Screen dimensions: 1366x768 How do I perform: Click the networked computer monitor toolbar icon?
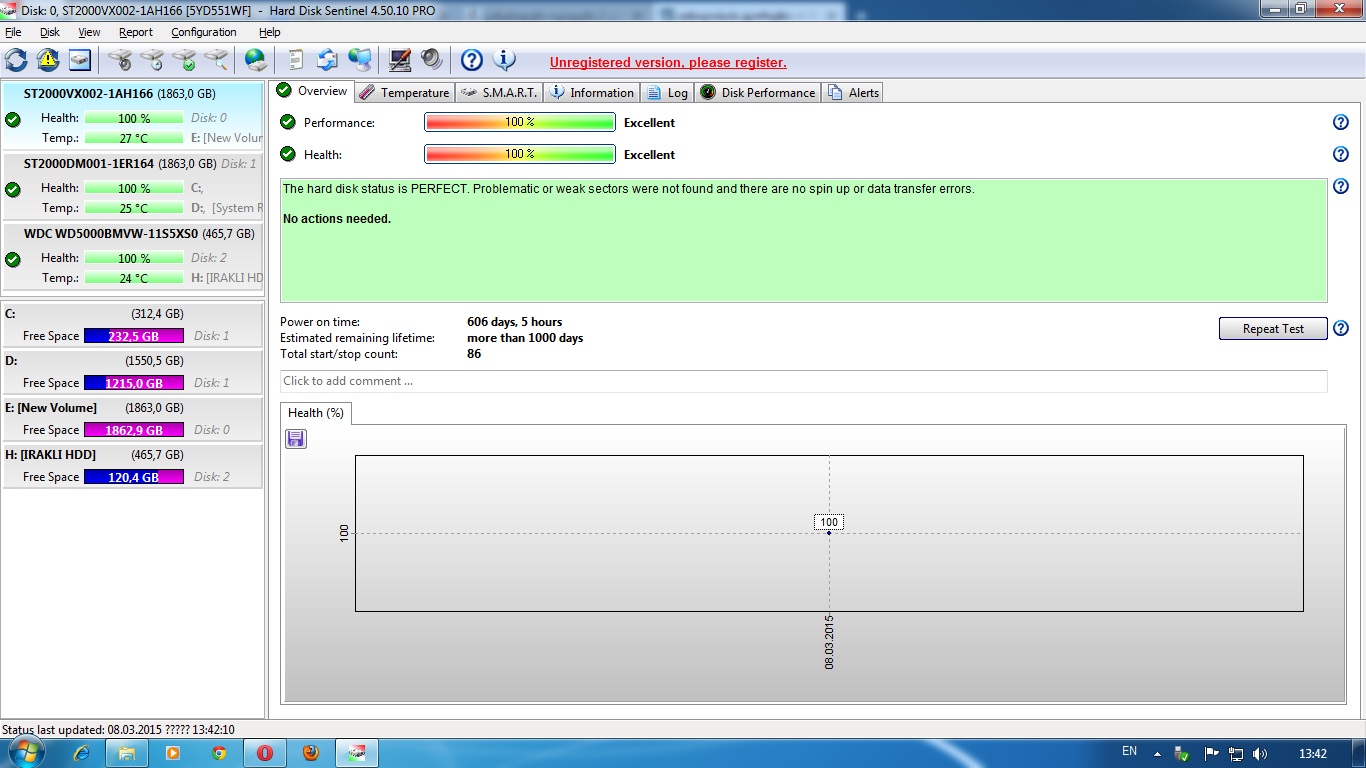[x=360, y=60]
